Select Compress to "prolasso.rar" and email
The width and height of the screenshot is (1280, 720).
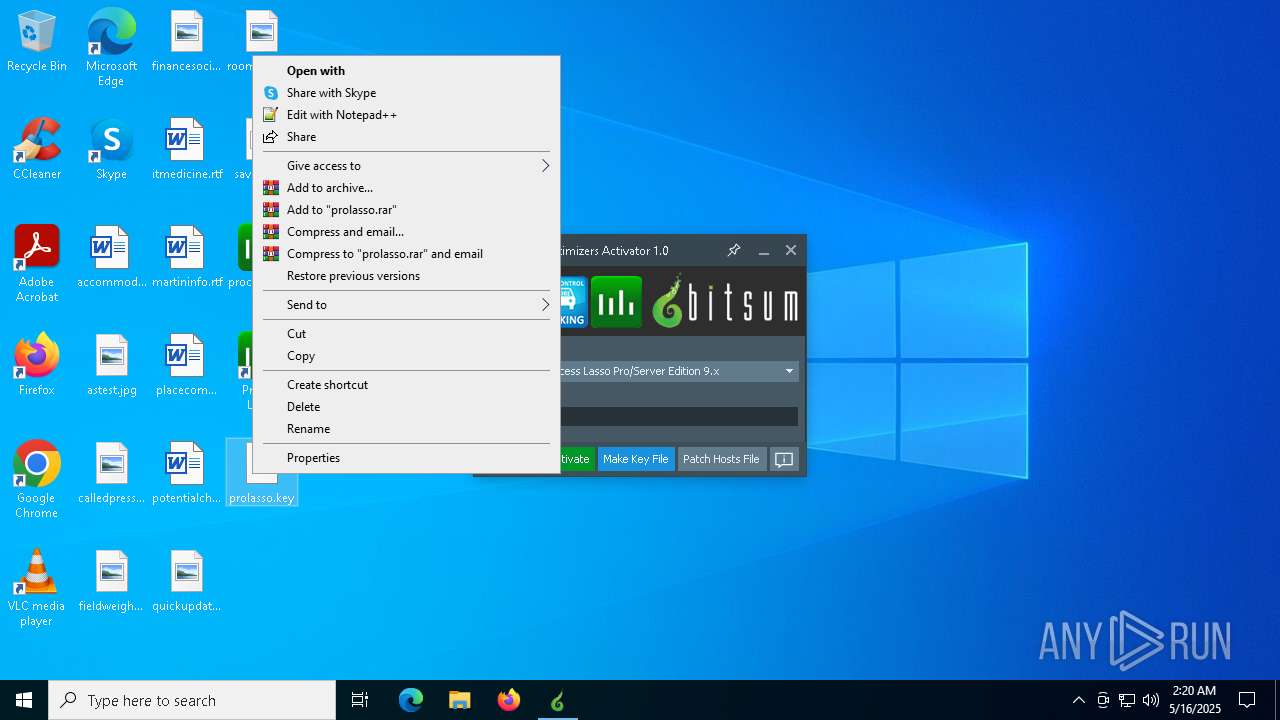coord(406,254)
